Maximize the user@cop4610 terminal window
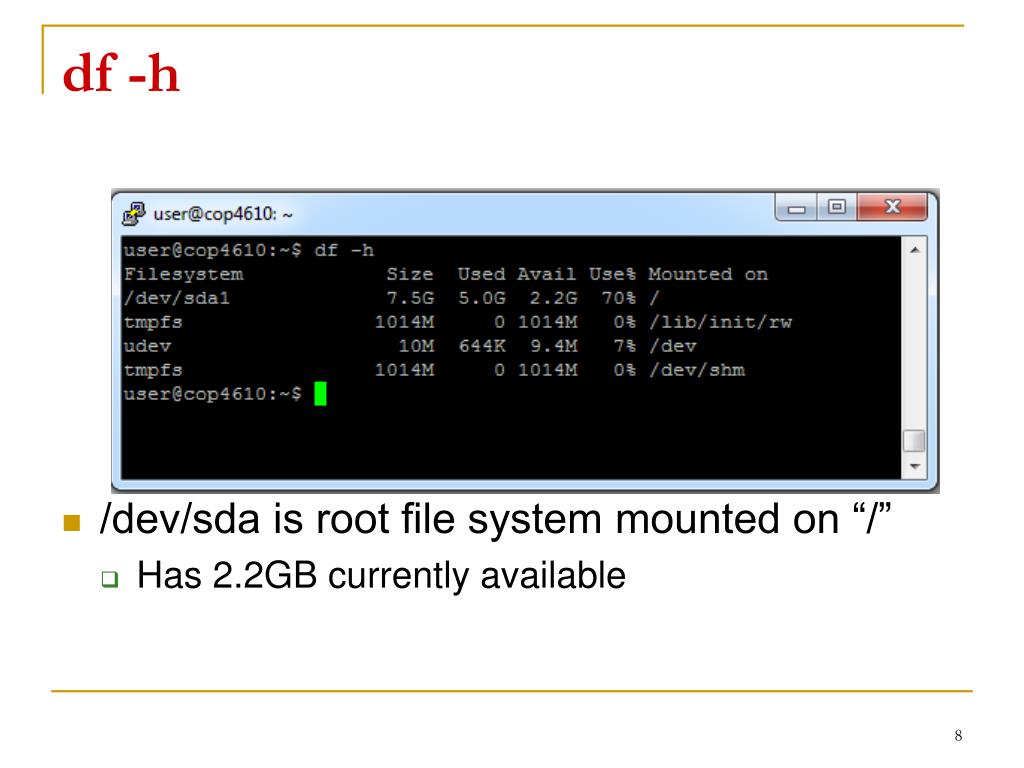This screenshot has width=1024, height=768. [x=837, y=208]
